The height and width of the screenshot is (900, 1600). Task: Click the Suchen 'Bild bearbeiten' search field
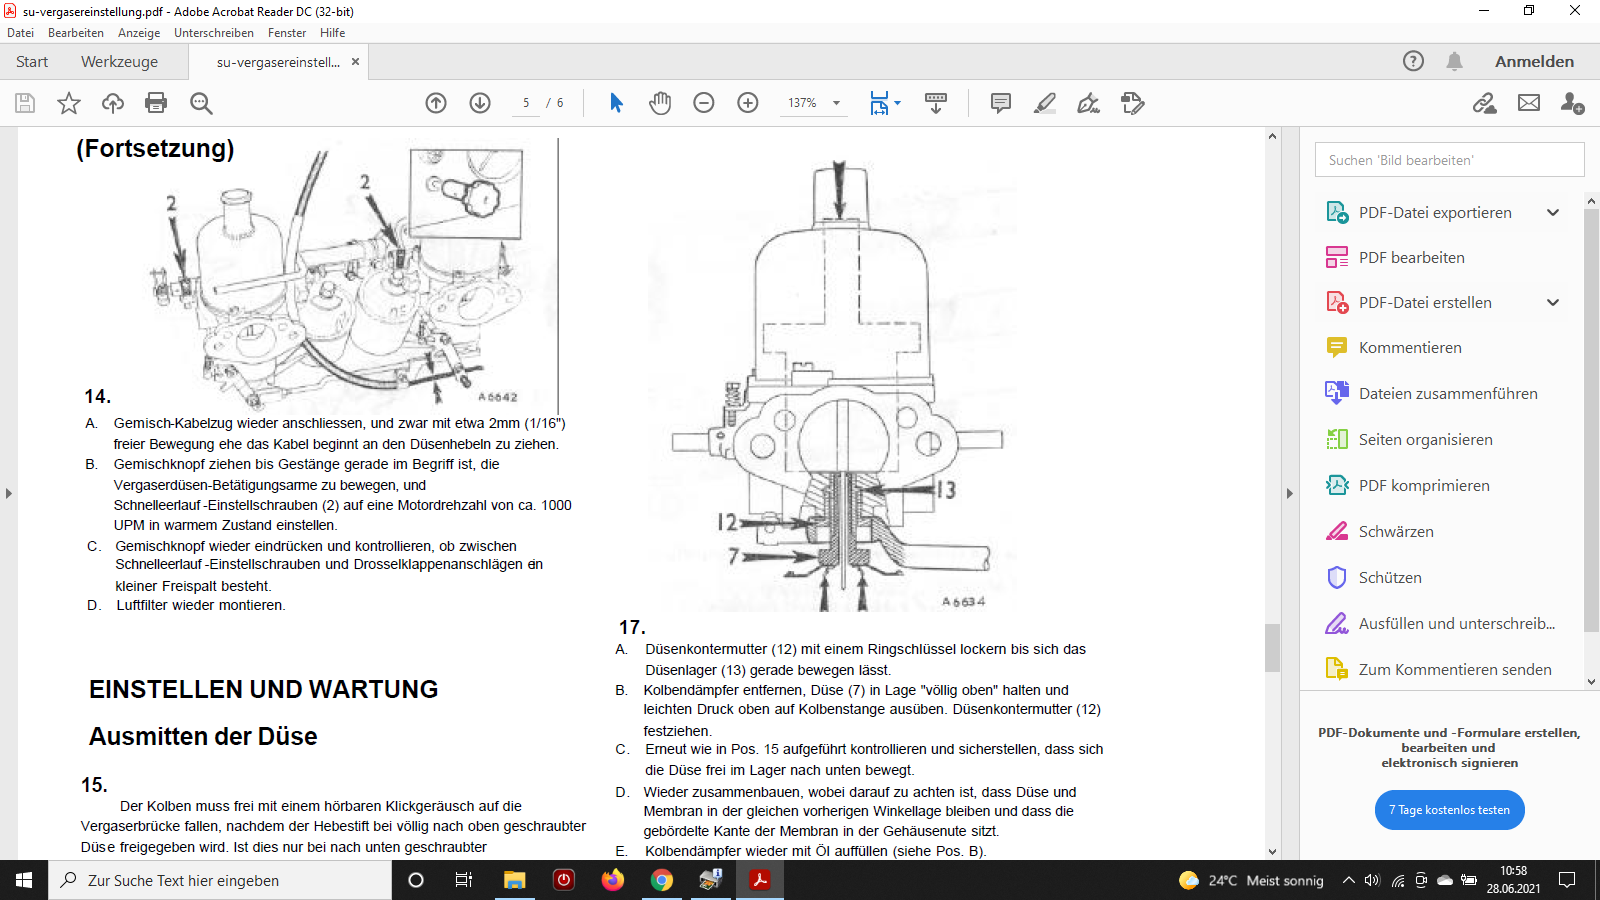1449,160
